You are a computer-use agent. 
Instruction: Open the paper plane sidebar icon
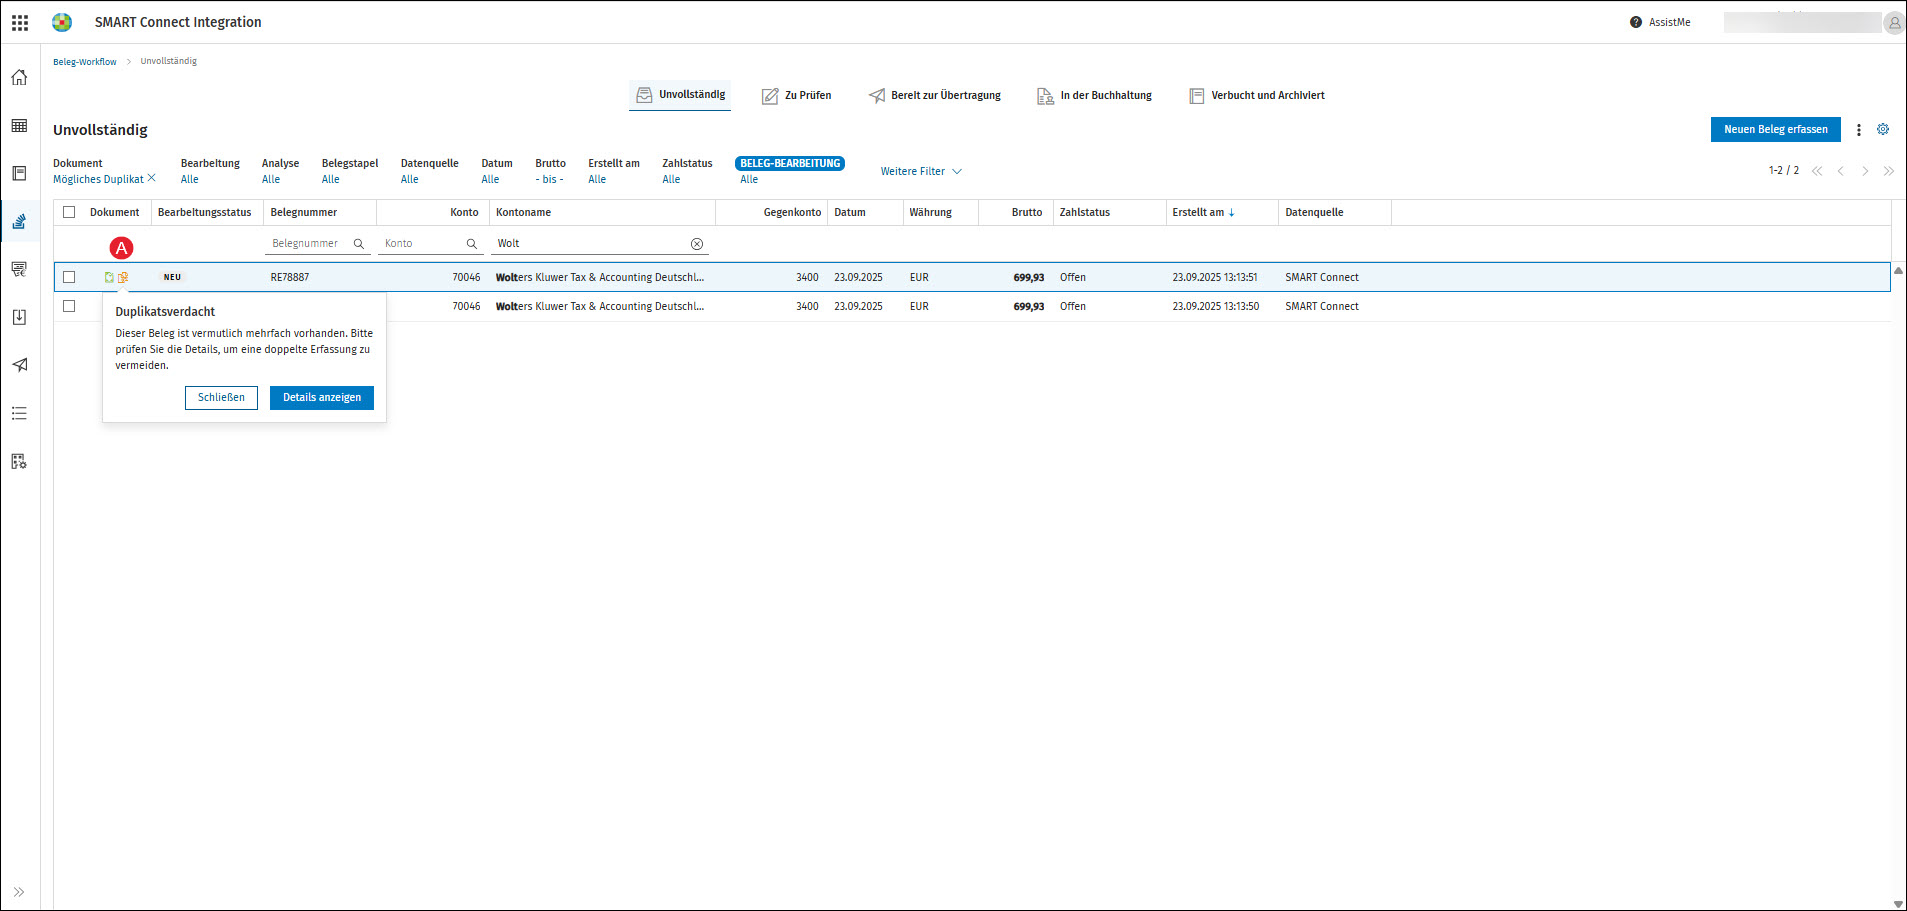[x=19, y=365]
